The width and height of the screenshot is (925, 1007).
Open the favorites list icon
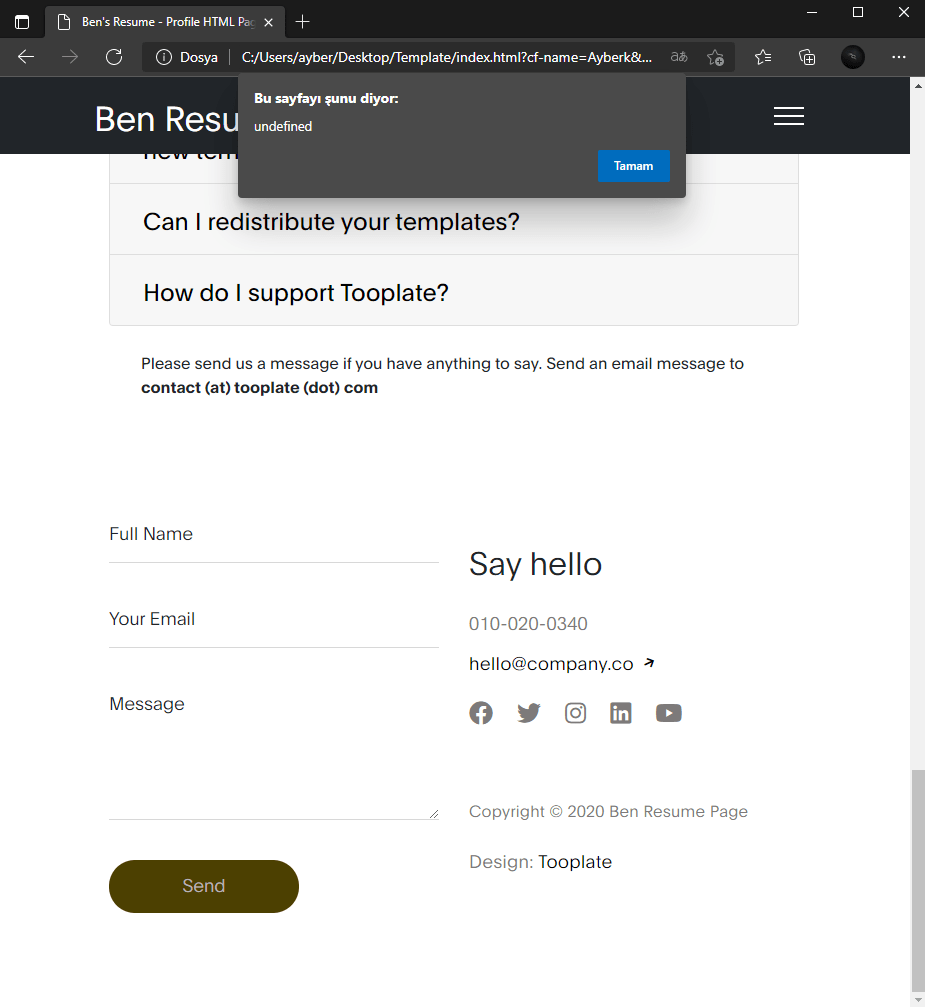(762, 57)
